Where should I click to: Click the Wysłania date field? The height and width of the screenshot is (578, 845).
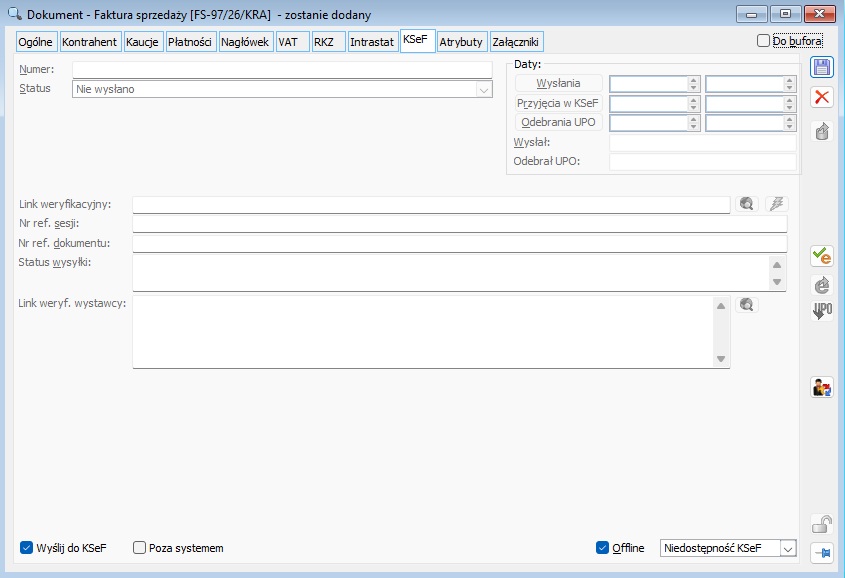click(x=649, y=83)
